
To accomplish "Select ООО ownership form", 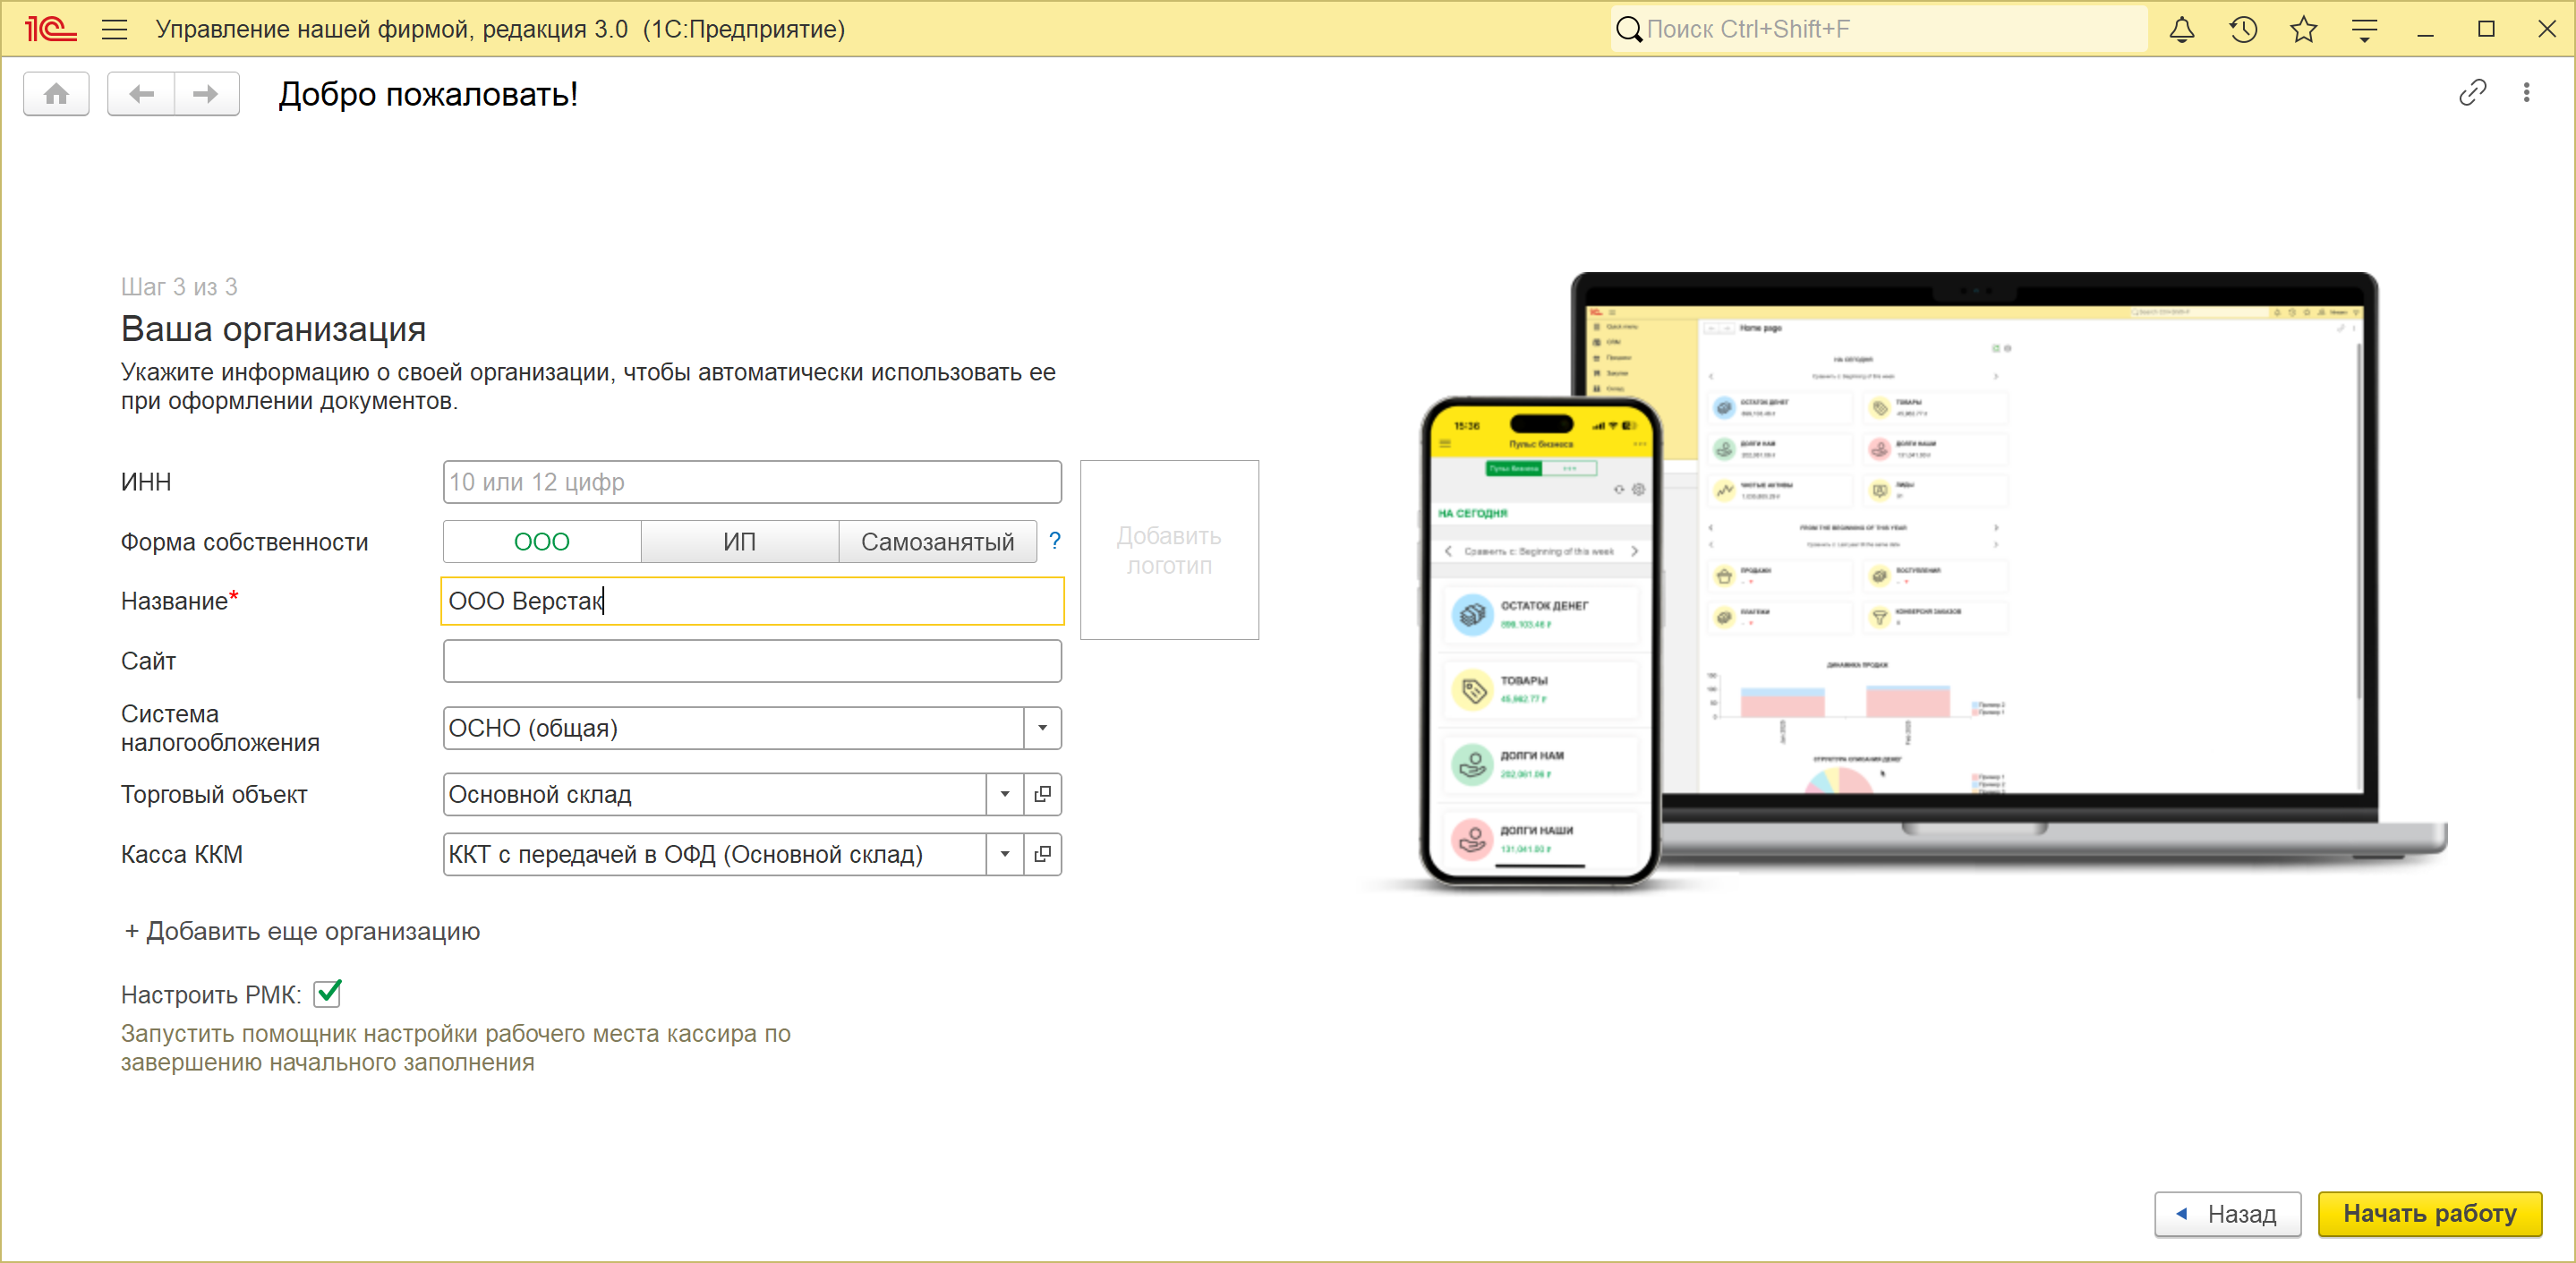I will 542,542.
